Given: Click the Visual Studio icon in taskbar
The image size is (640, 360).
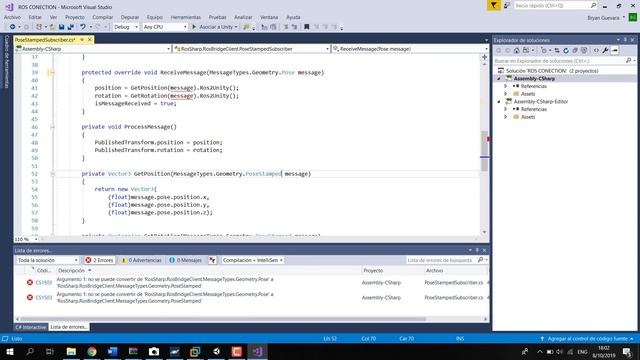Looking at the screenshot, I should [257, 351].
